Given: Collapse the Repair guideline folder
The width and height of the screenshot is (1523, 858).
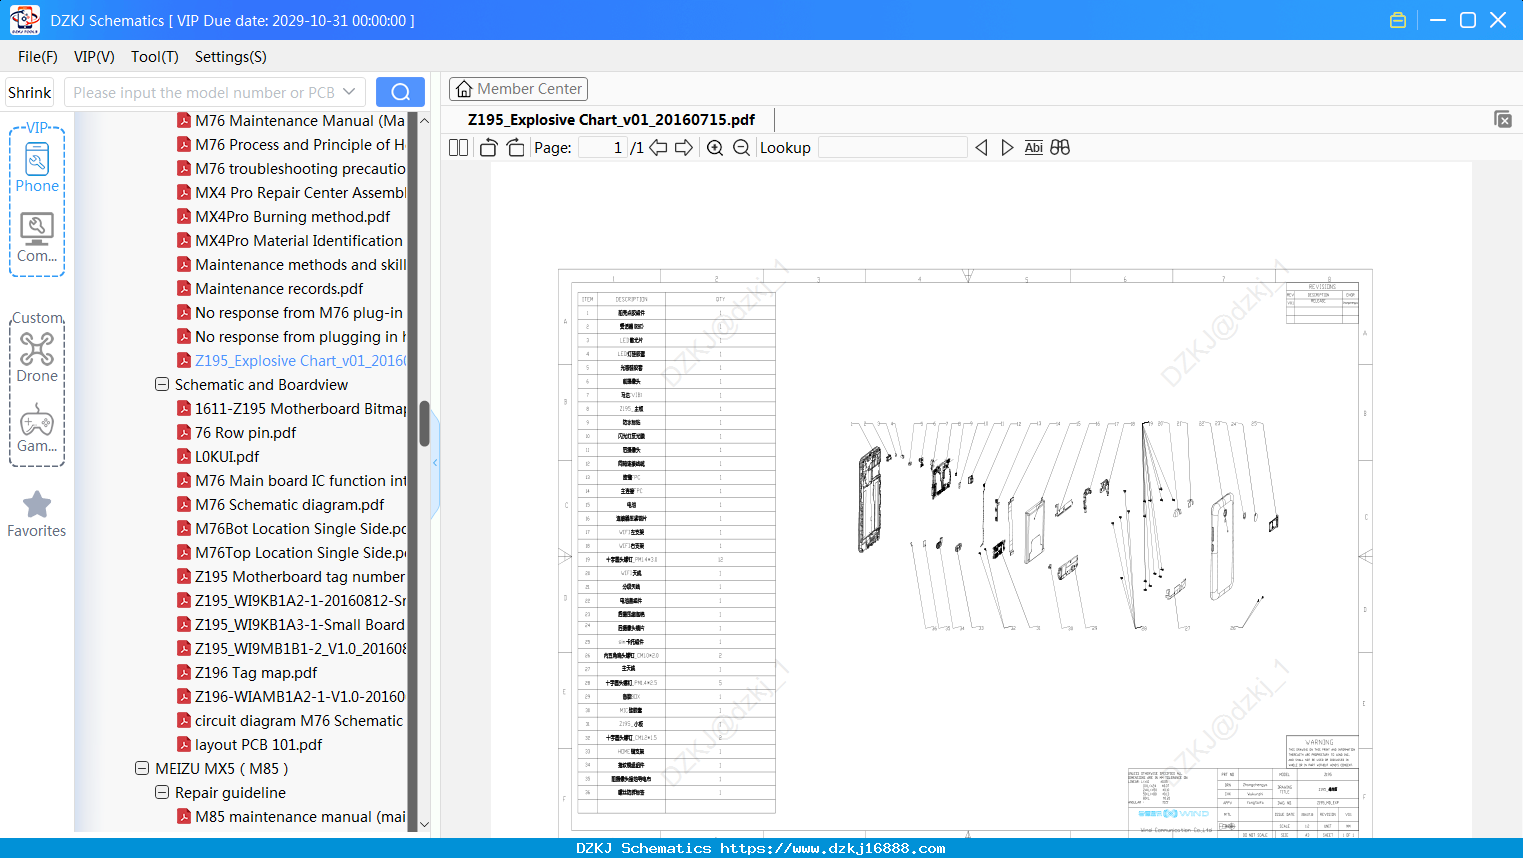Looking at the screenshot, I should [x=162, y=793].
